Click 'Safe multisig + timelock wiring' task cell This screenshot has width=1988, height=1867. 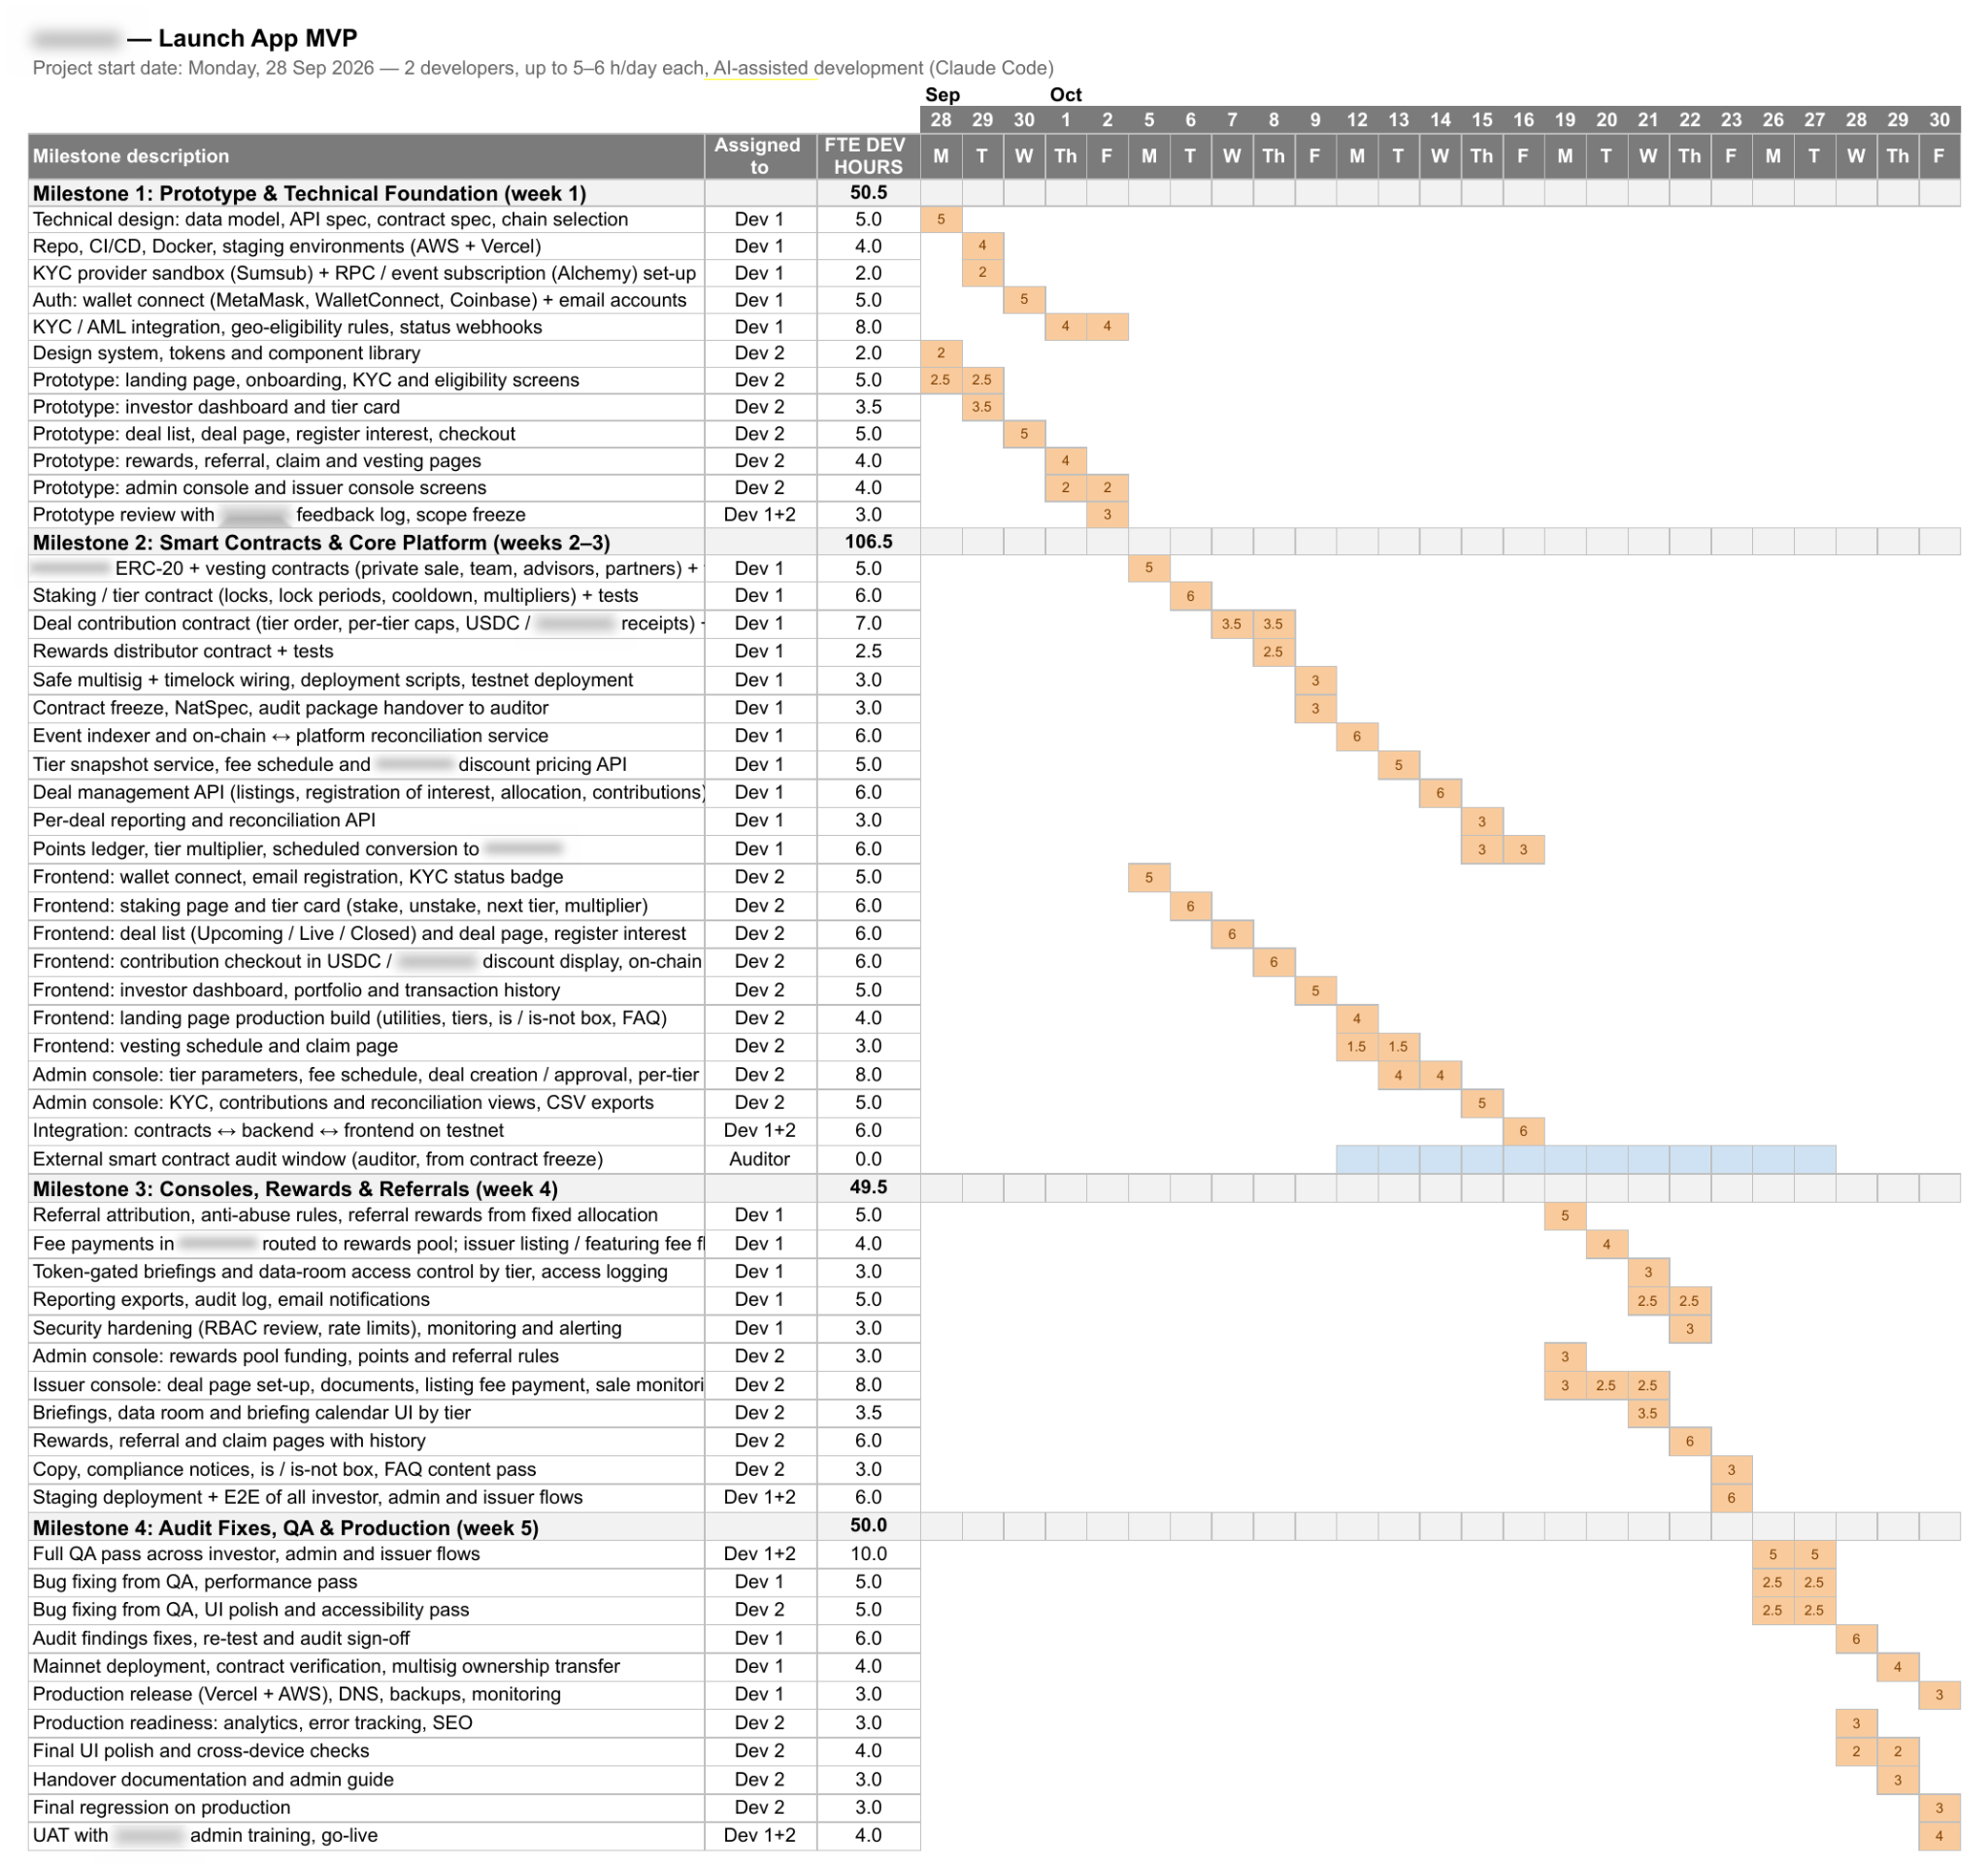[x=366, y=680]
